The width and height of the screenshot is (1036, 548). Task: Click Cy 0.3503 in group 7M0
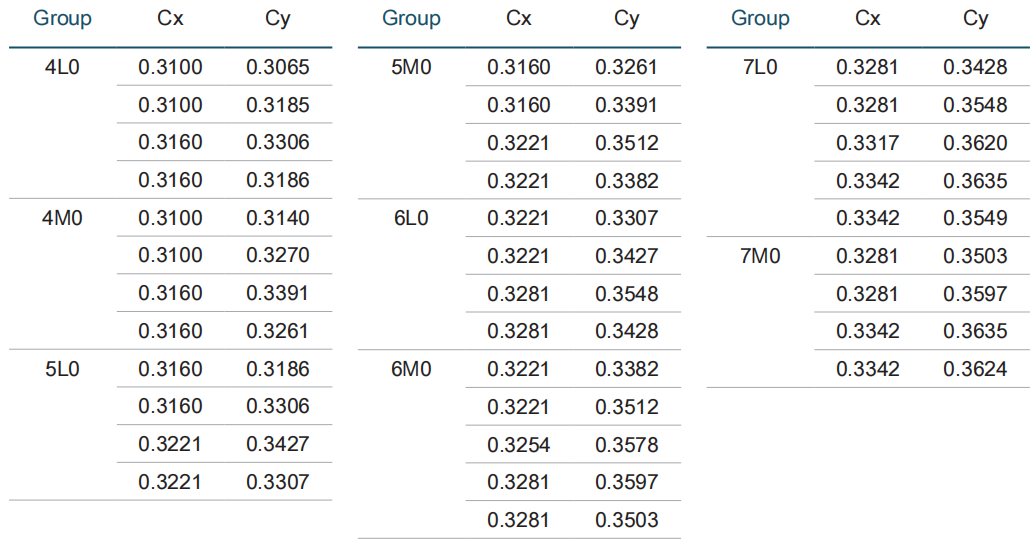[975, 256]
